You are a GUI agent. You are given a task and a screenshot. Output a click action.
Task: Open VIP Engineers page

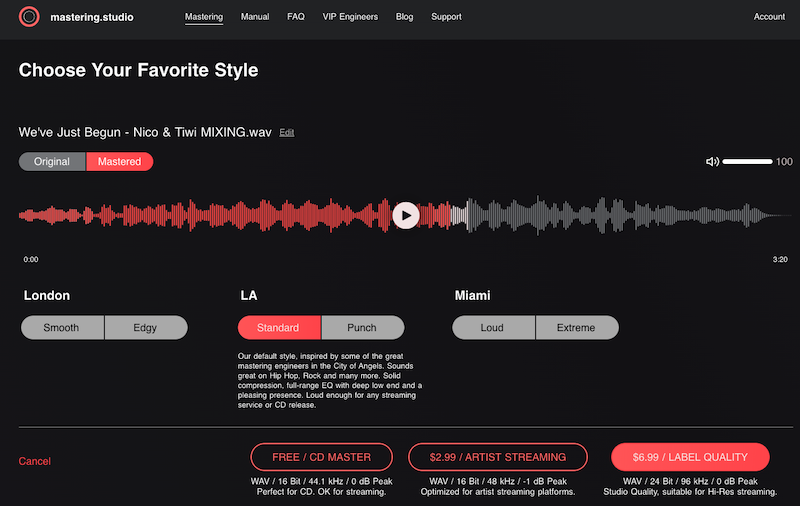pos(350,17)
